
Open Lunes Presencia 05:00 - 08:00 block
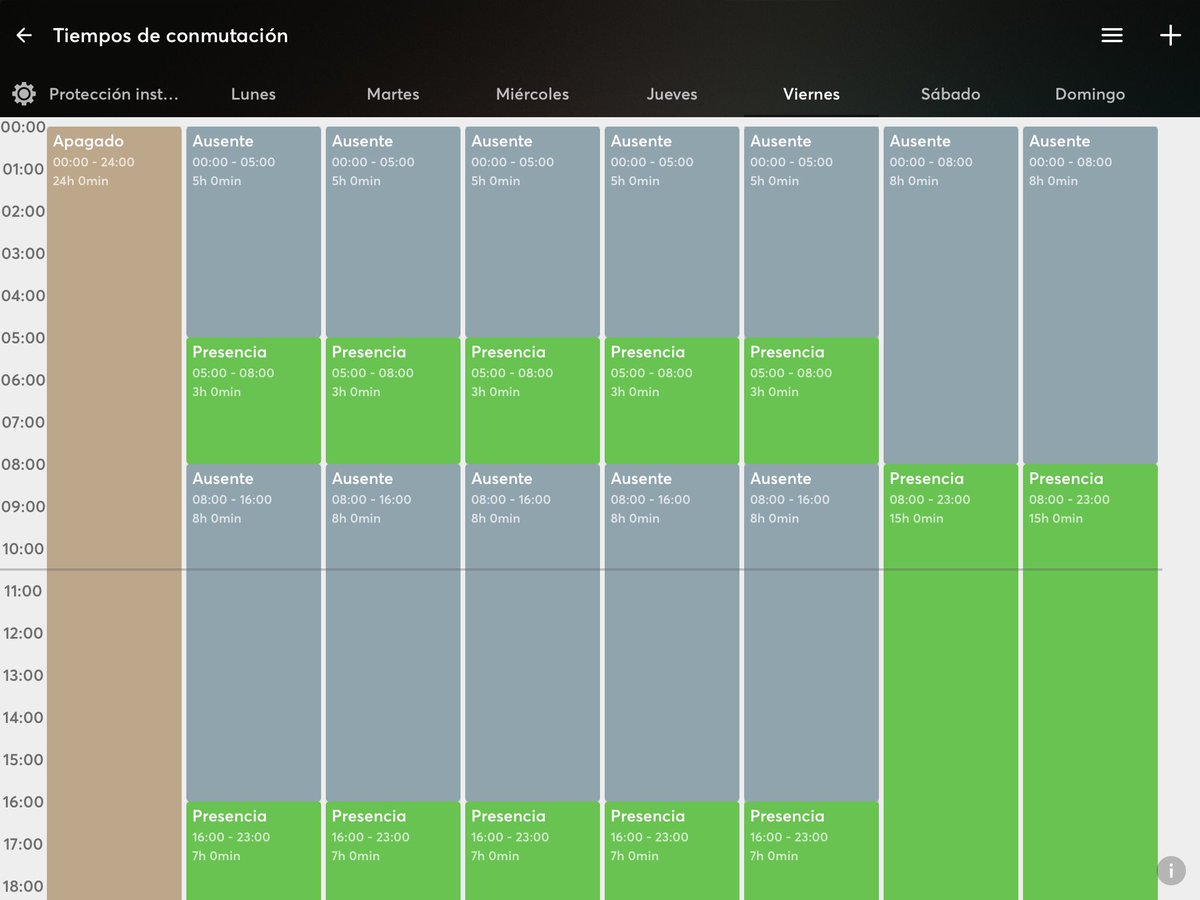click(x=254, y=401)
